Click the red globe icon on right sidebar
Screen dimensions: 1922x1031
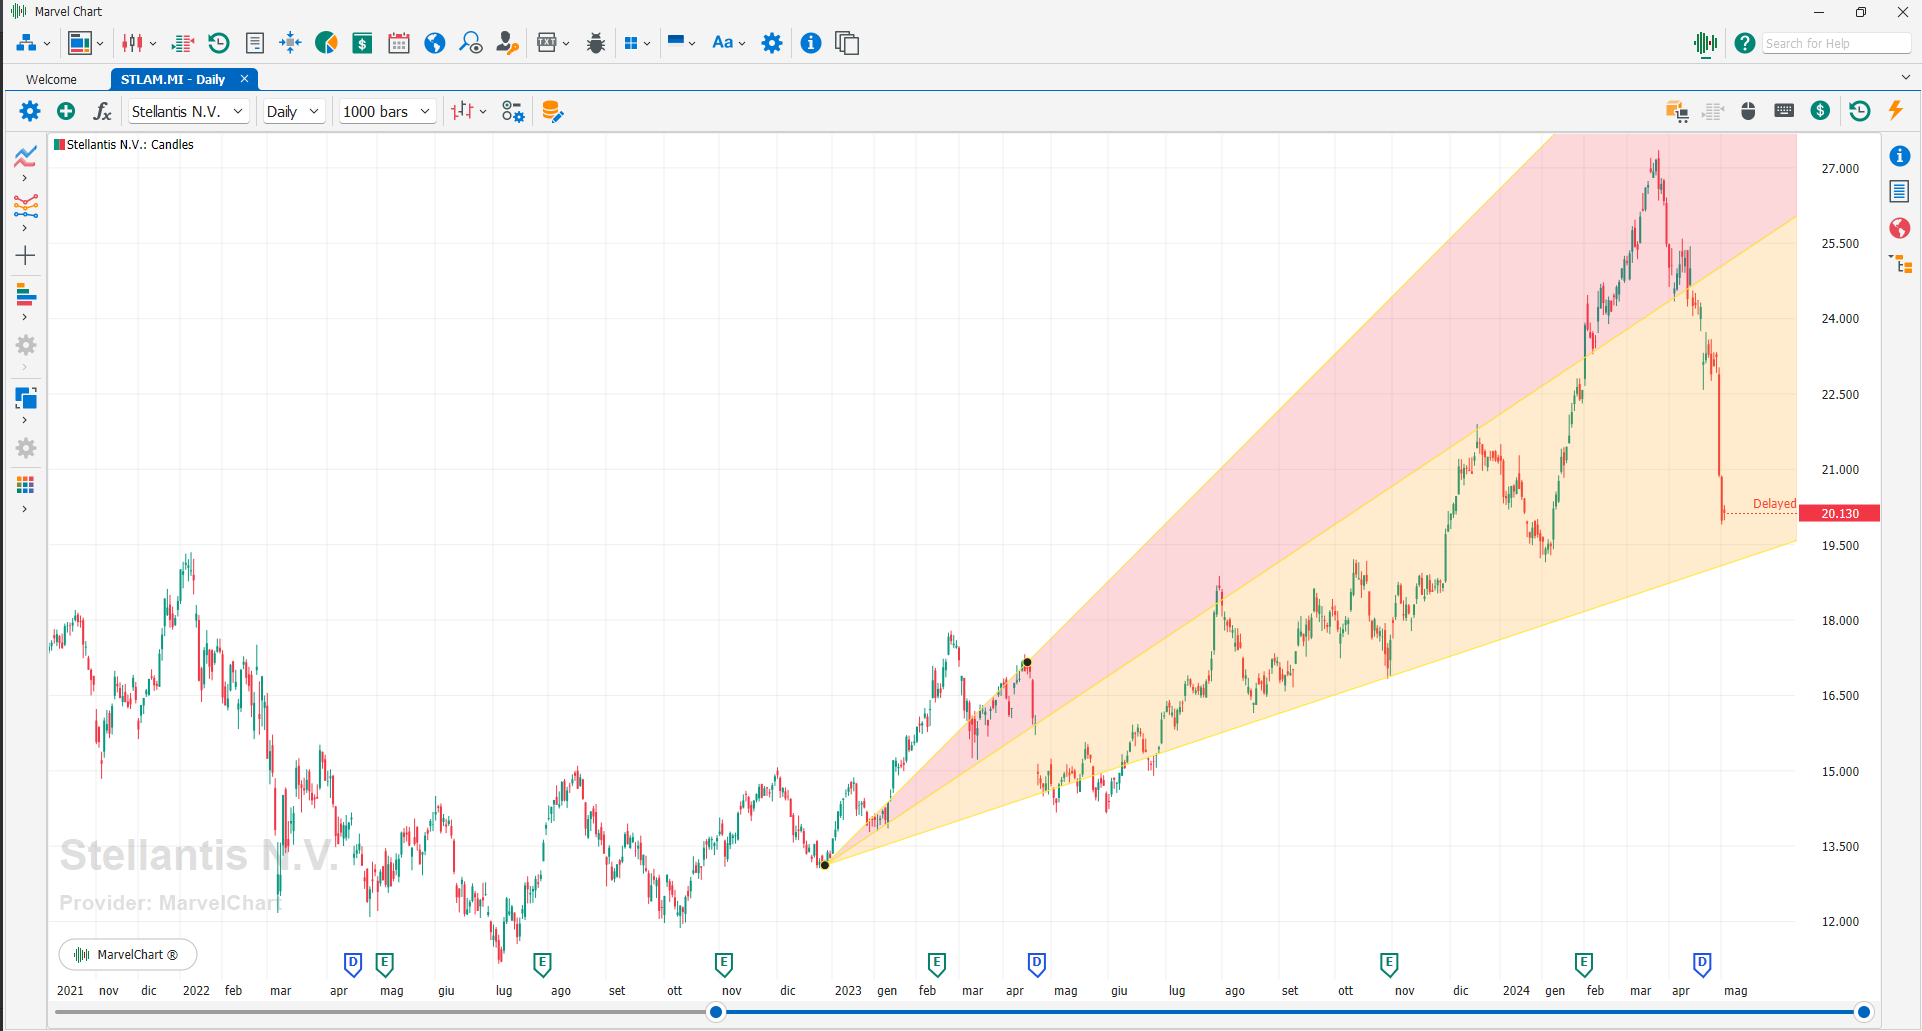click(x=1900, y=228)
